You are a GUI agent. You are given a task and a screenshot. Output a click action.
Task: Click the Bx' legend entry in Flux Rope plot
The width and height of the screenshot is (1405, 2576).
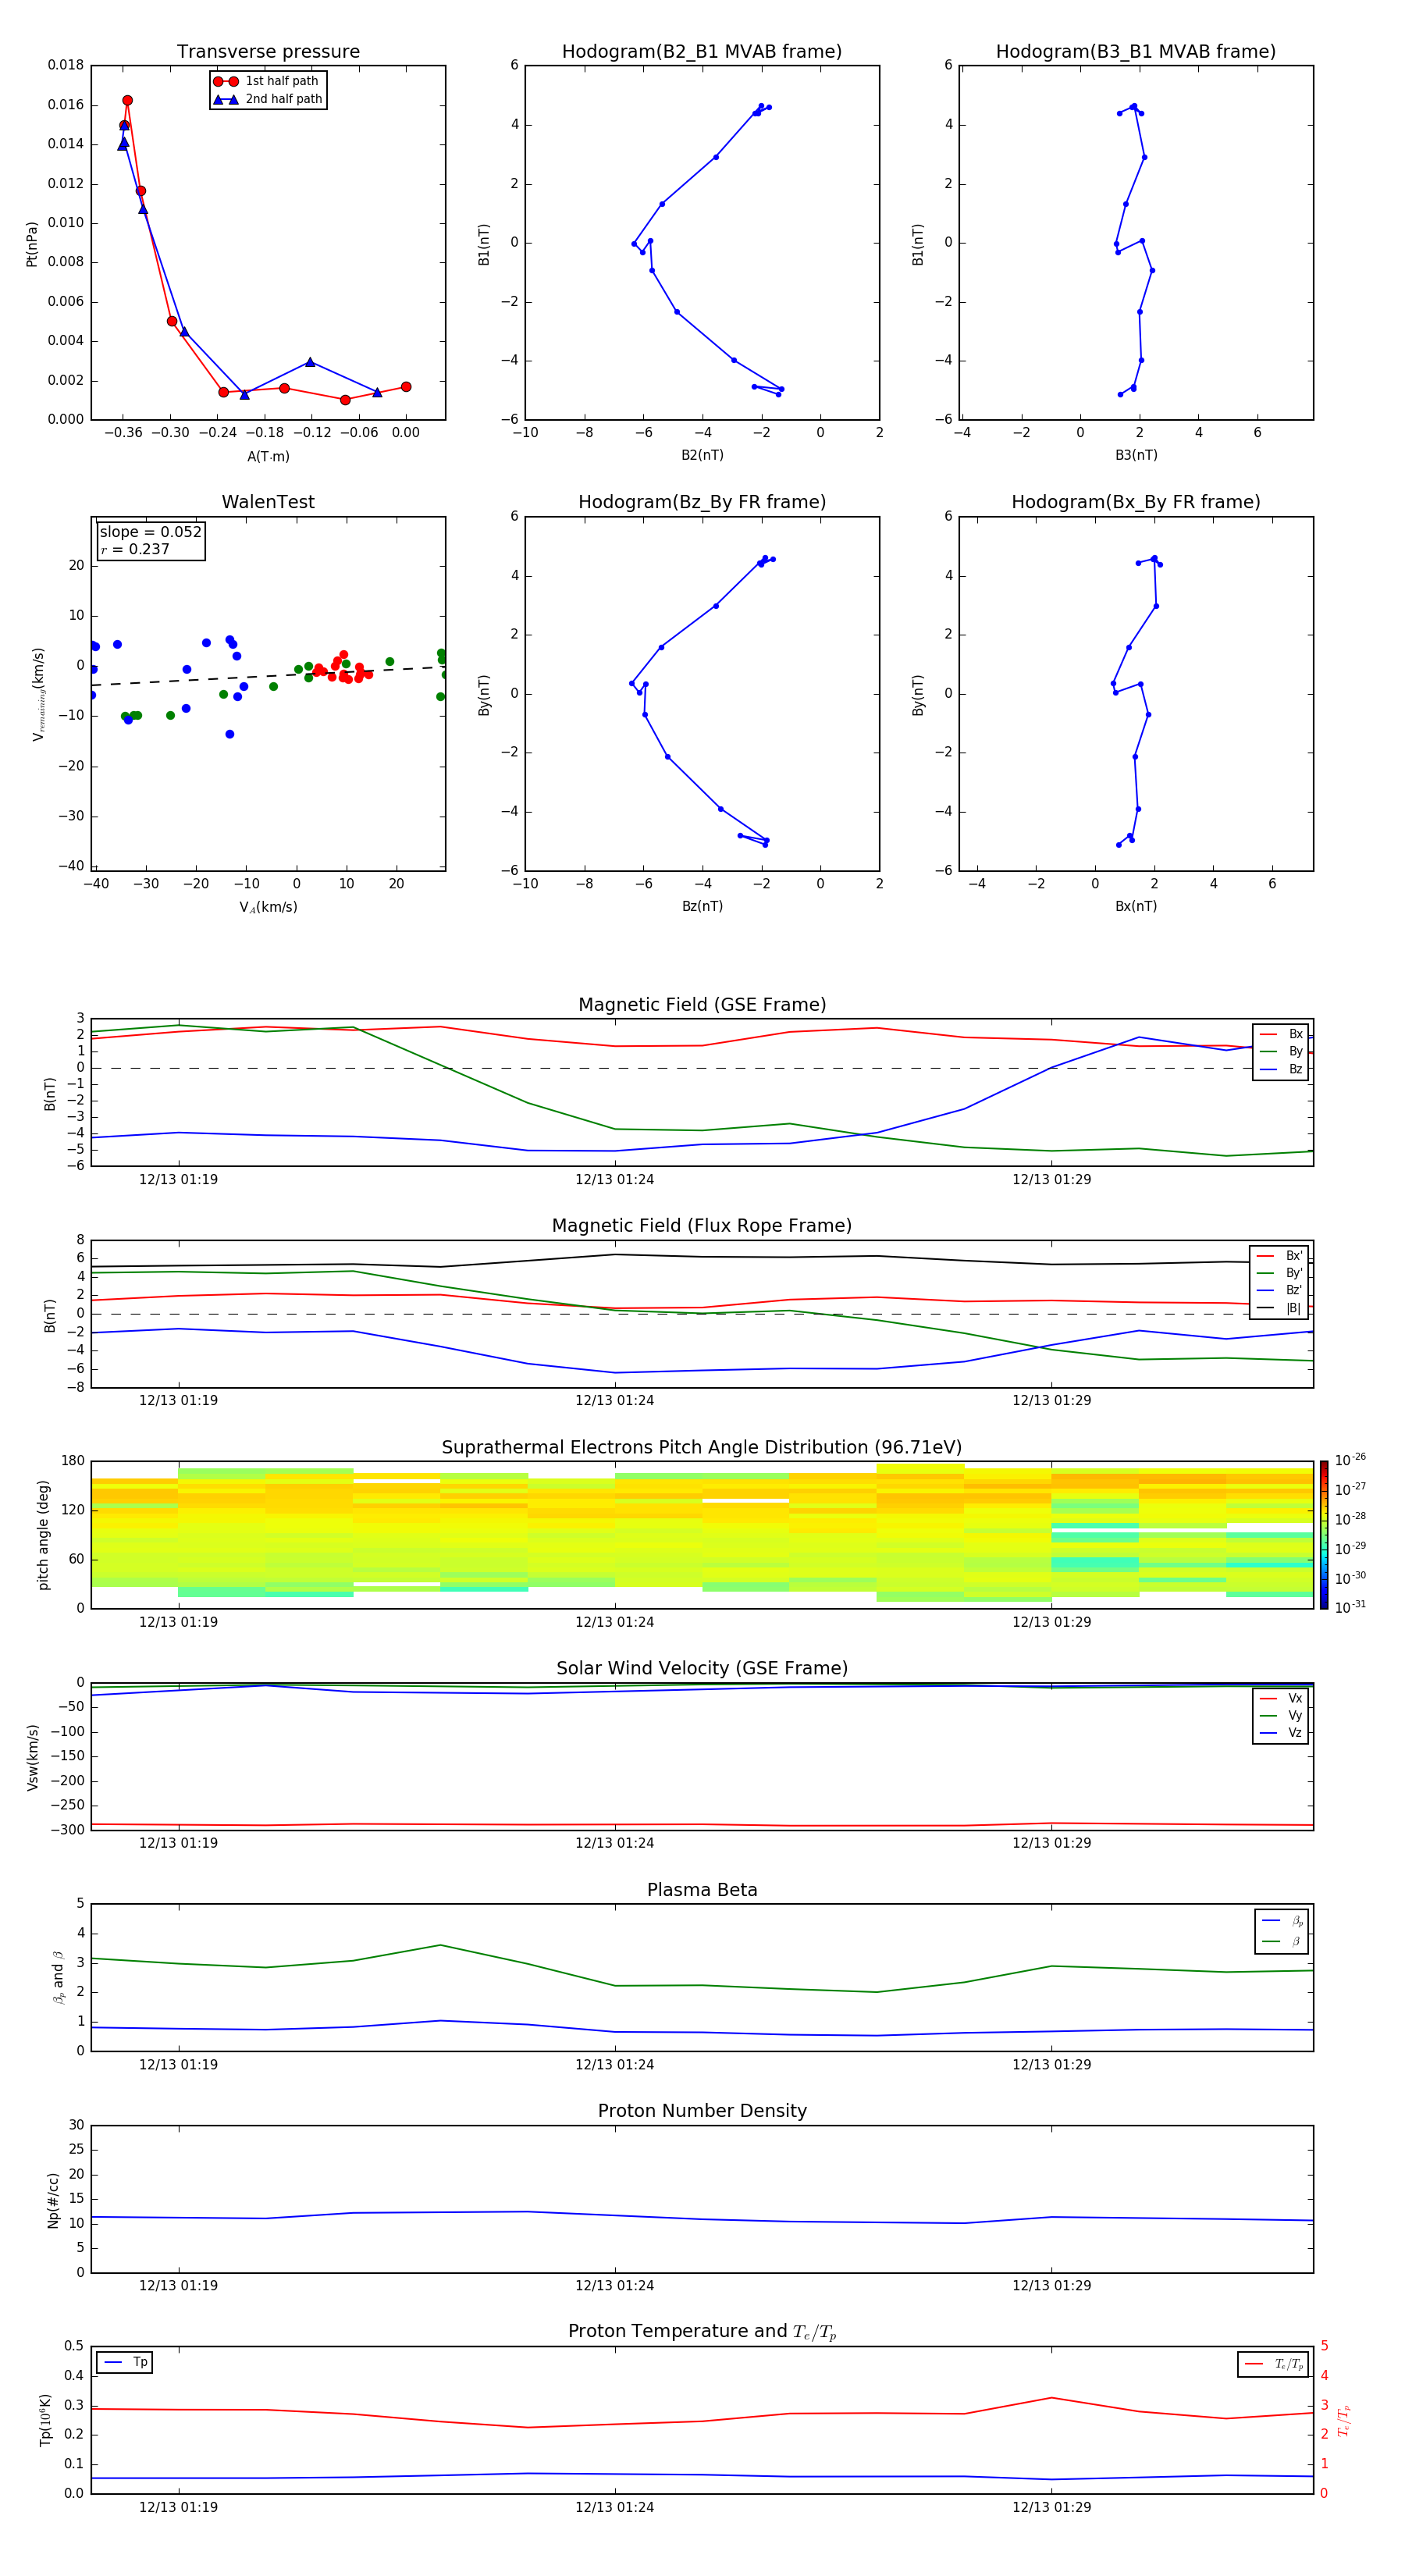[x=1279, y=1256]
